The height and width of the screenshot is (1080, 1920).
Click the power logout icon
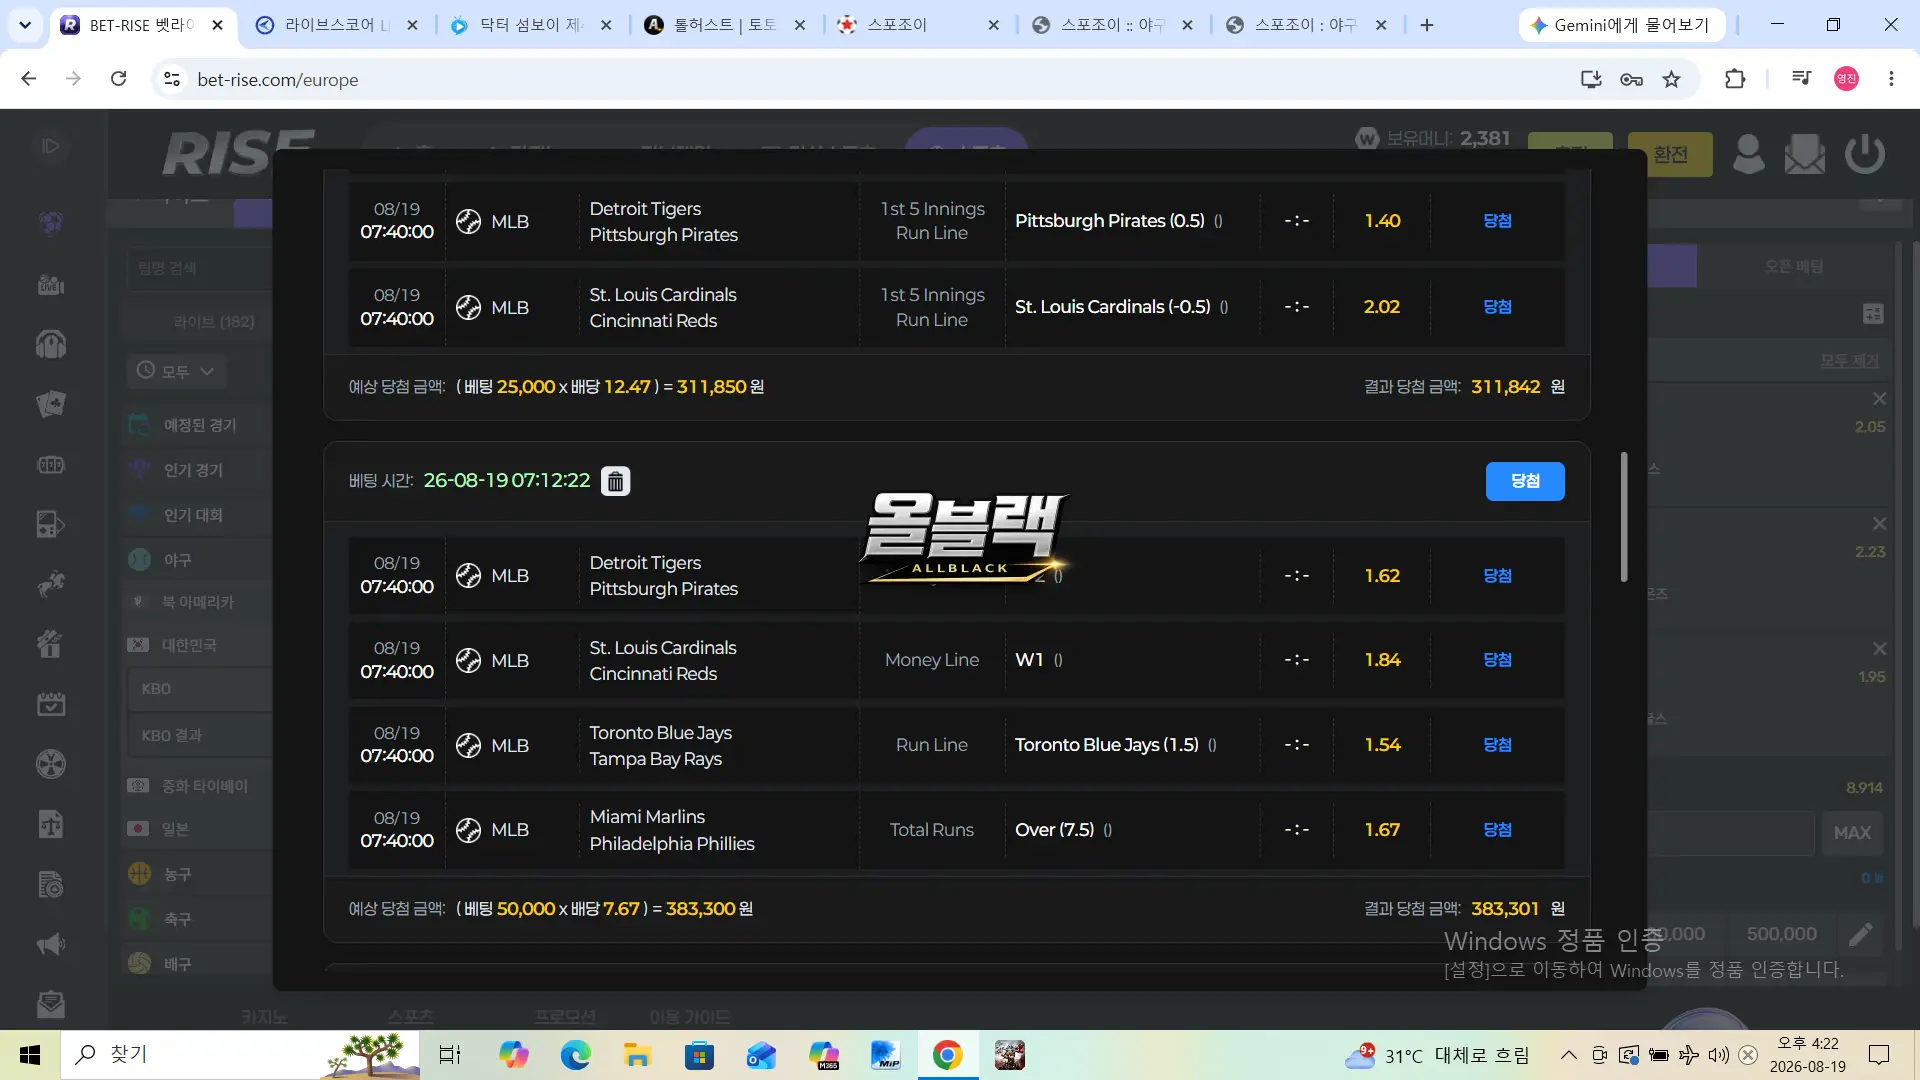click(x=1865, y=154)
